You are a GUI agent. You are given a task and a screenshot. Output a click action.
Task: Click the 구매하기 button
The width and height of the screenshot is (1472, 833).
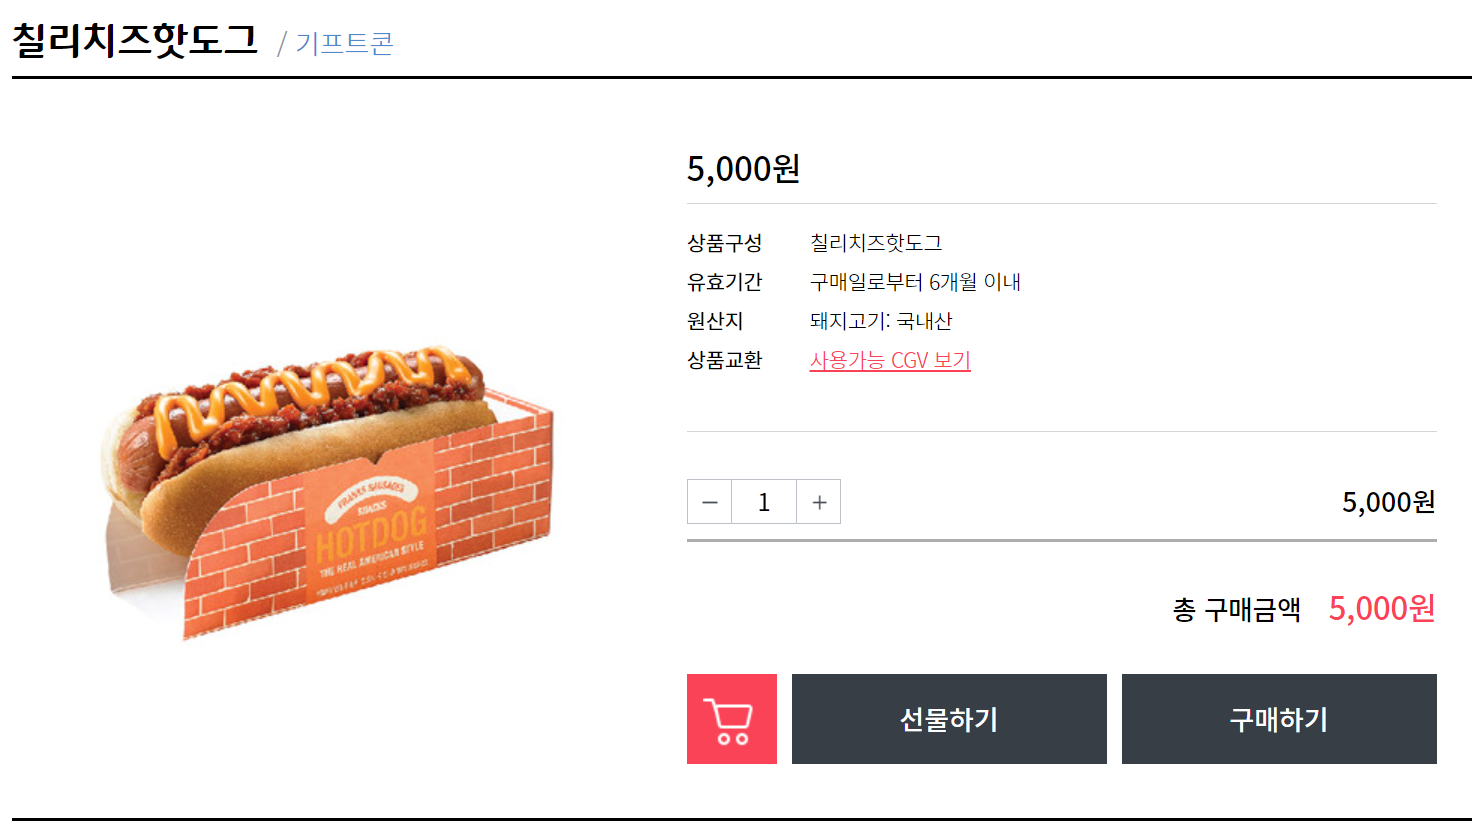pos(1279,719)
